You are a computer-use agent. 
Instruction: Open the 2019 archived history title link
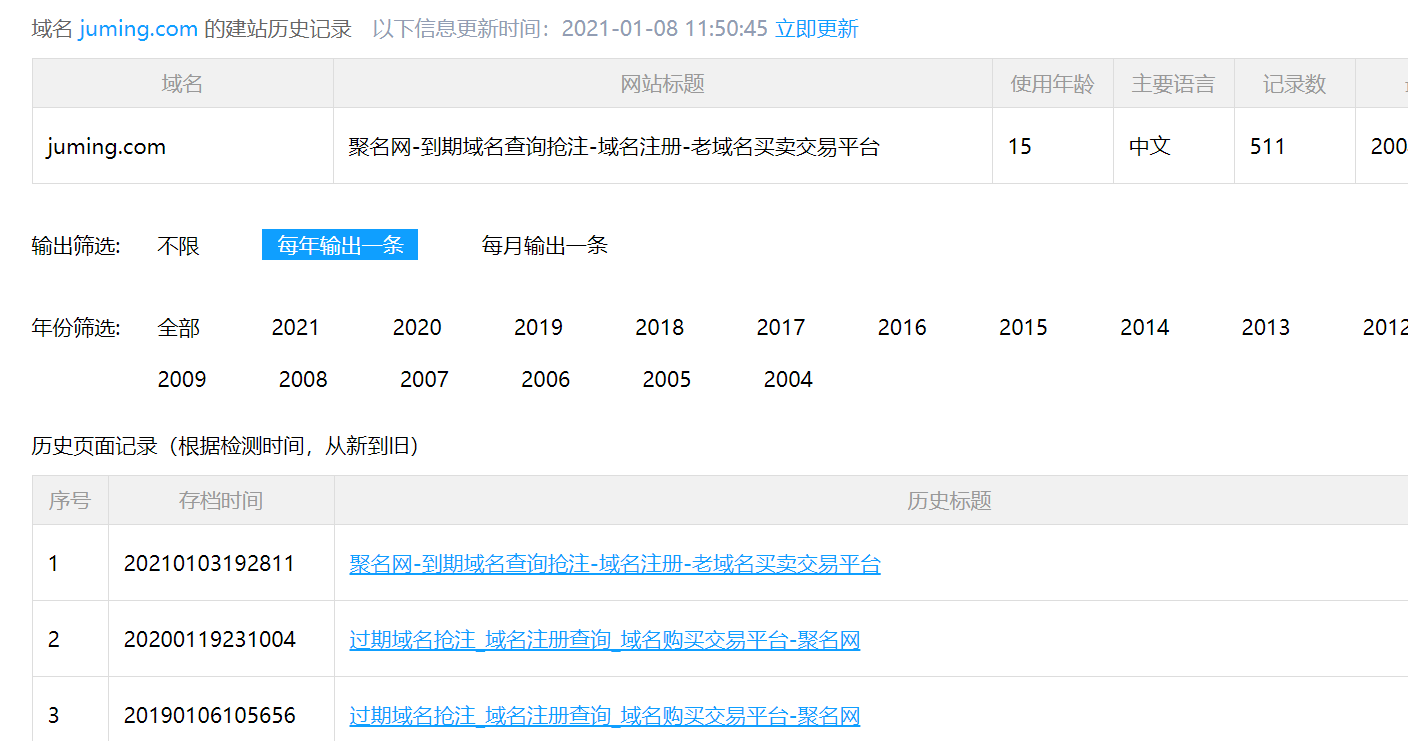[x=604, y=716]
